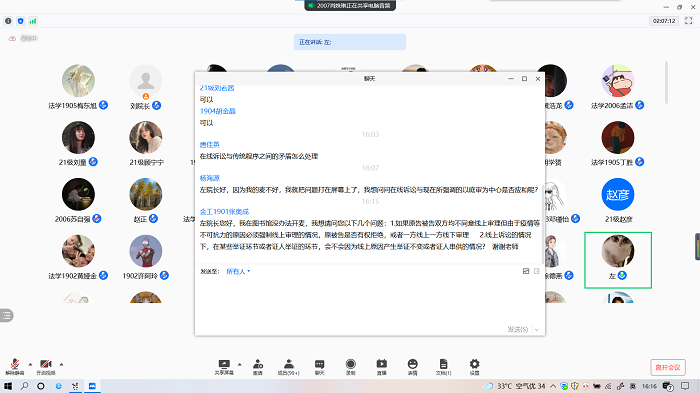Screen dimensions: 700x393
Task: Open the meeting settings gear
Action: point(475,367)
